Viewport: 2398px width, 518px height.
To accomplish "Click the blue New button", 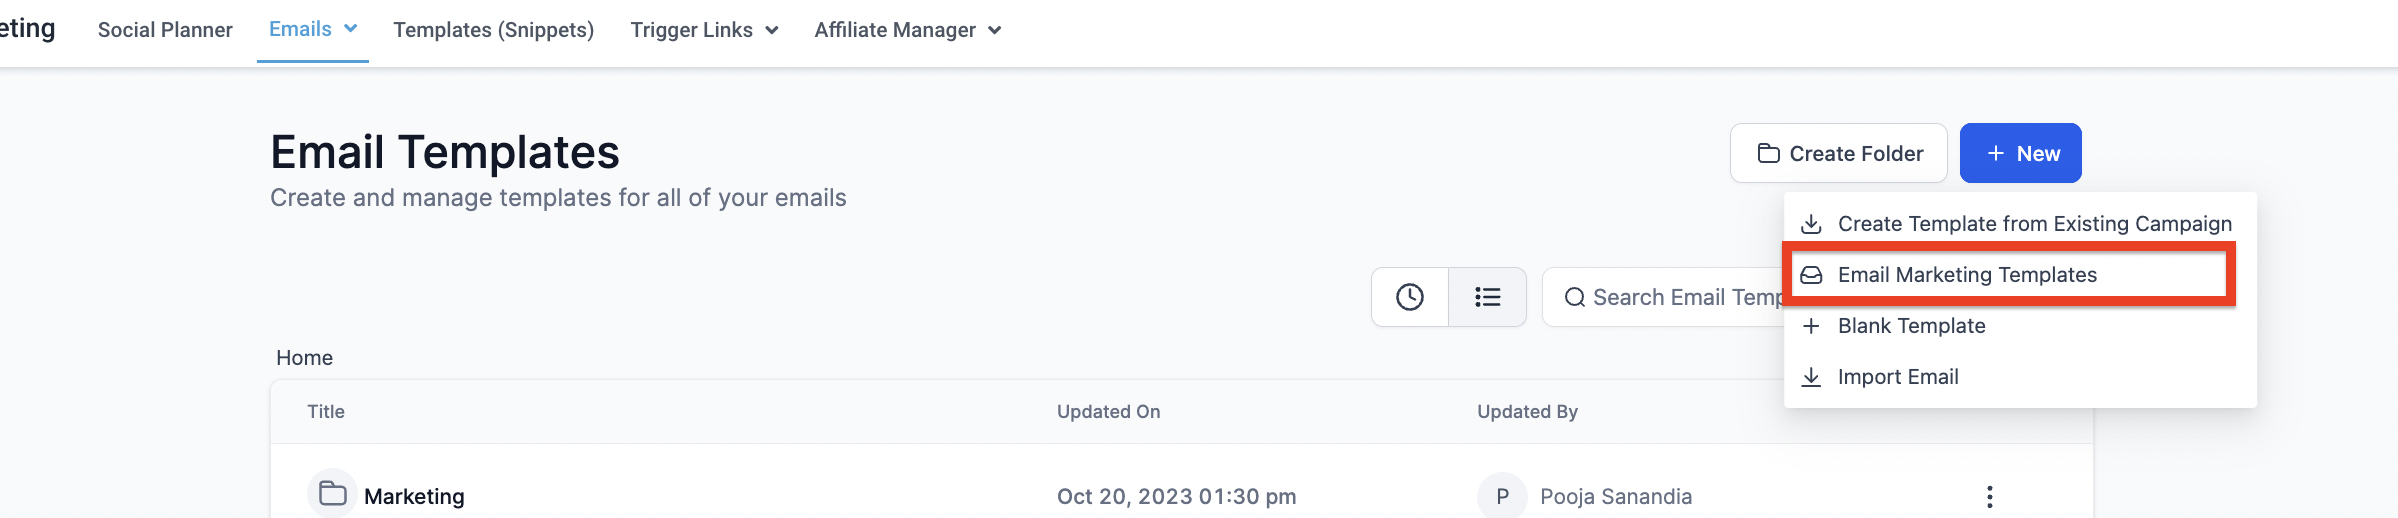I will 2020,153.
